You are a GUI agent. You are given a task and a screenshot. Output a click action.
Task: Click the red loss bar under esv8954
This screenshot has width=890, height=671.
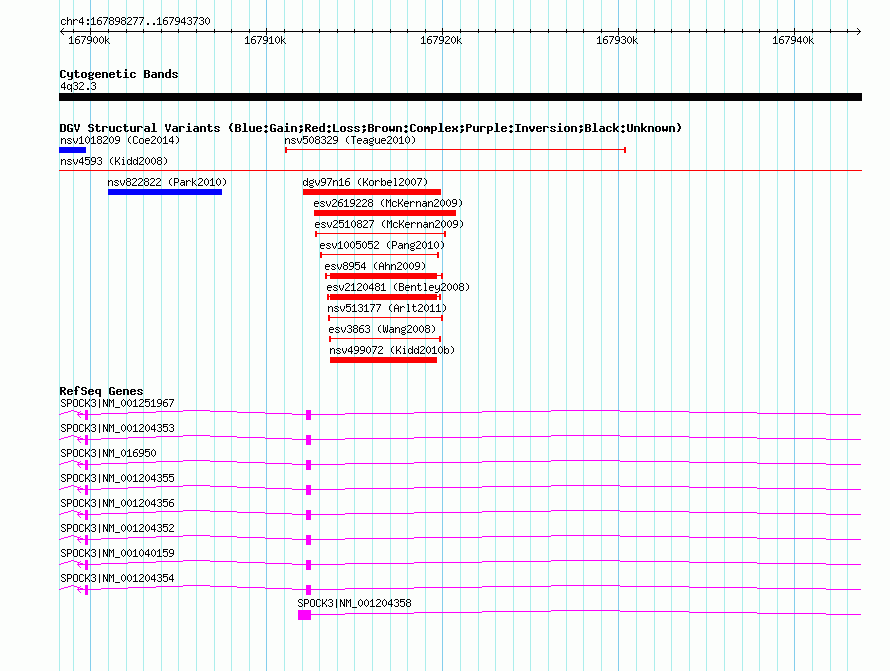coord(384,276)
